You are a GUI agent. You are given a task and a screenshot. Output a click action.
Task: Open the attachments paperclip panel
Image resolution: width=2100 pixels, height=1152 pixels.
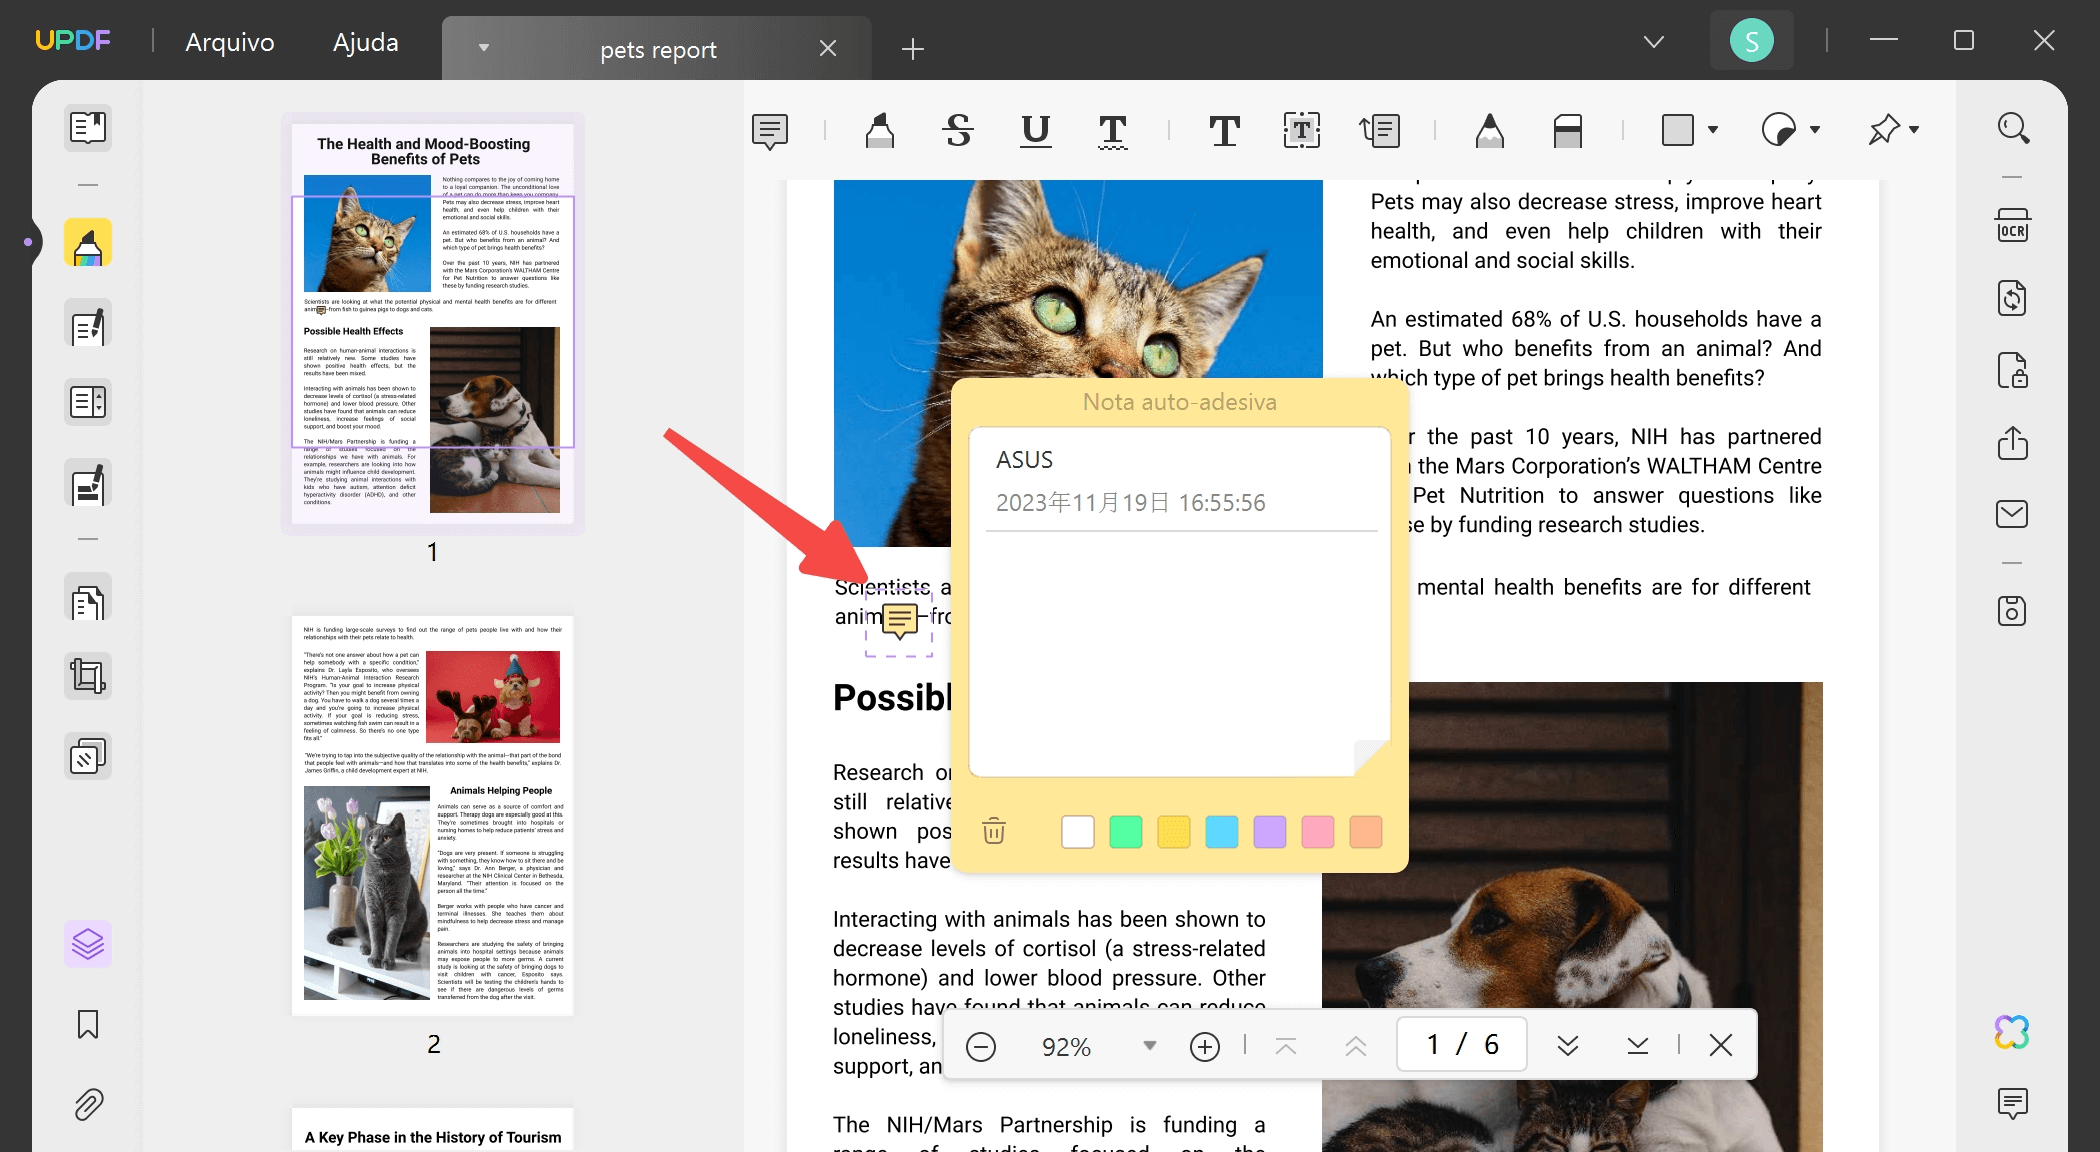pyautogui.click(x=88, y=1104)
